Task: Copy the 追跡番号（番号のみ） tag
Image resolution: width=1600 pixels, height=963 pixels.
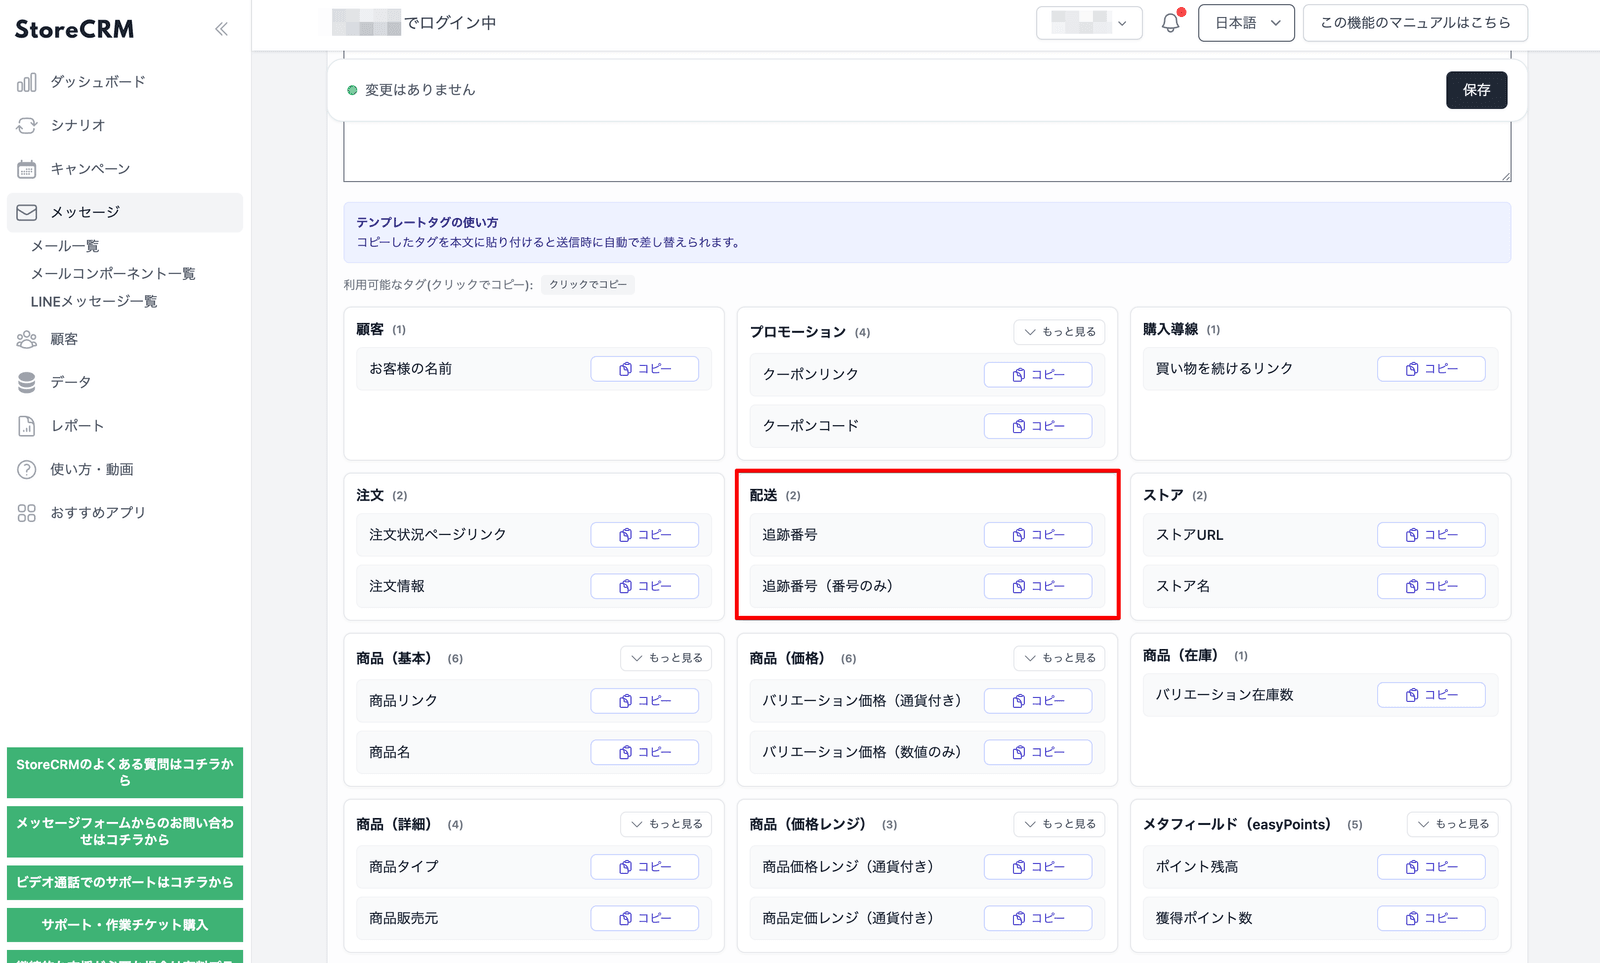Action: (1038, 586)
